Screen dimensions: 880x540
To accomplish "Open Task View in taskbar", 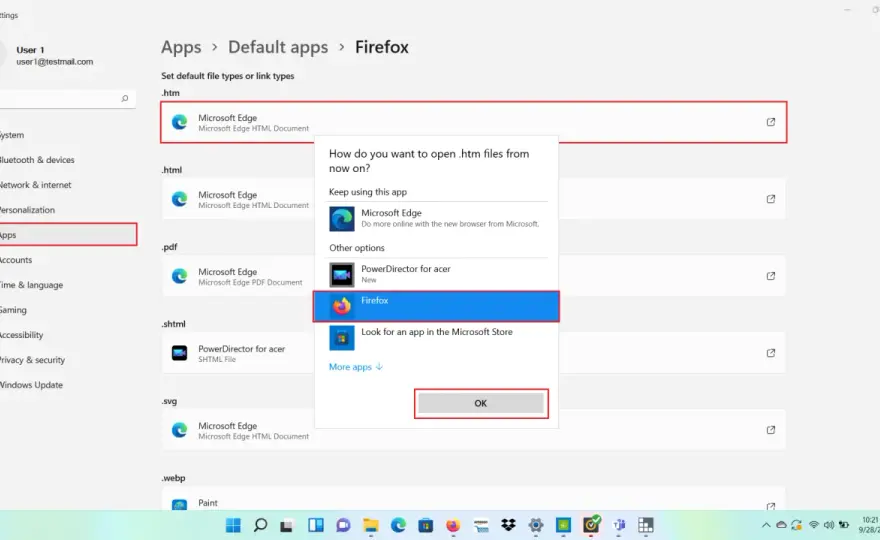I will click(x=287, y=525).
